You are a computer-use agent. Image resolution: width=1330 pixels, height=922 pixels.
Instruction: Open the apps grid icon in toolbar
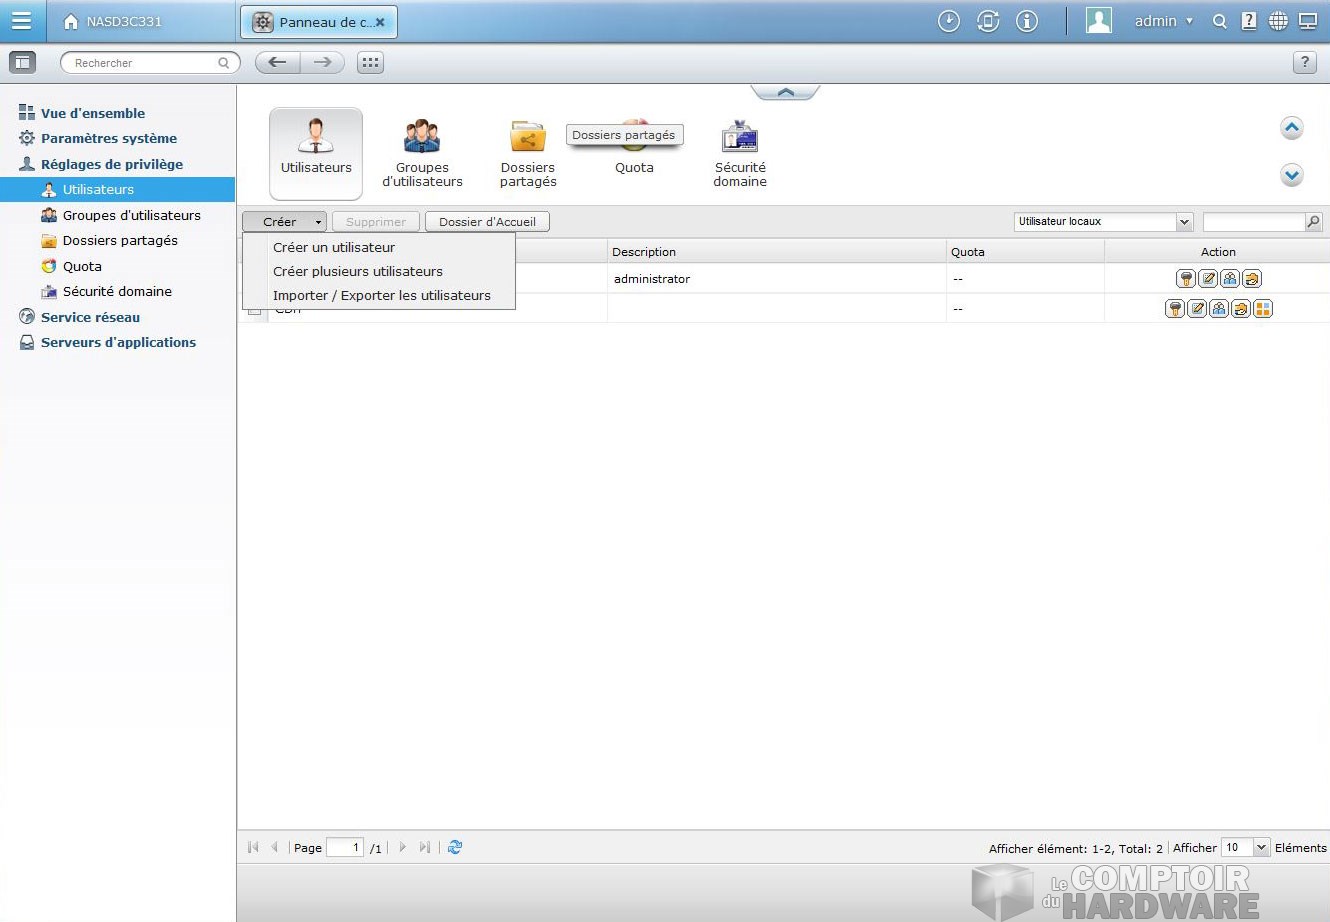[x=370, y=63]
